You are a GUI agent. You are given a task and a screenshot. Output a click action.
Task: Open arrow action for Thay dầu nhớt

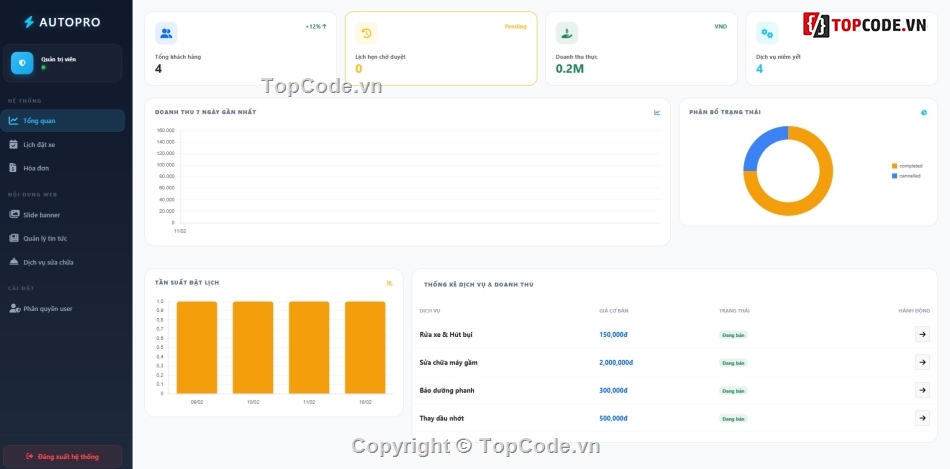click(922, 417)
